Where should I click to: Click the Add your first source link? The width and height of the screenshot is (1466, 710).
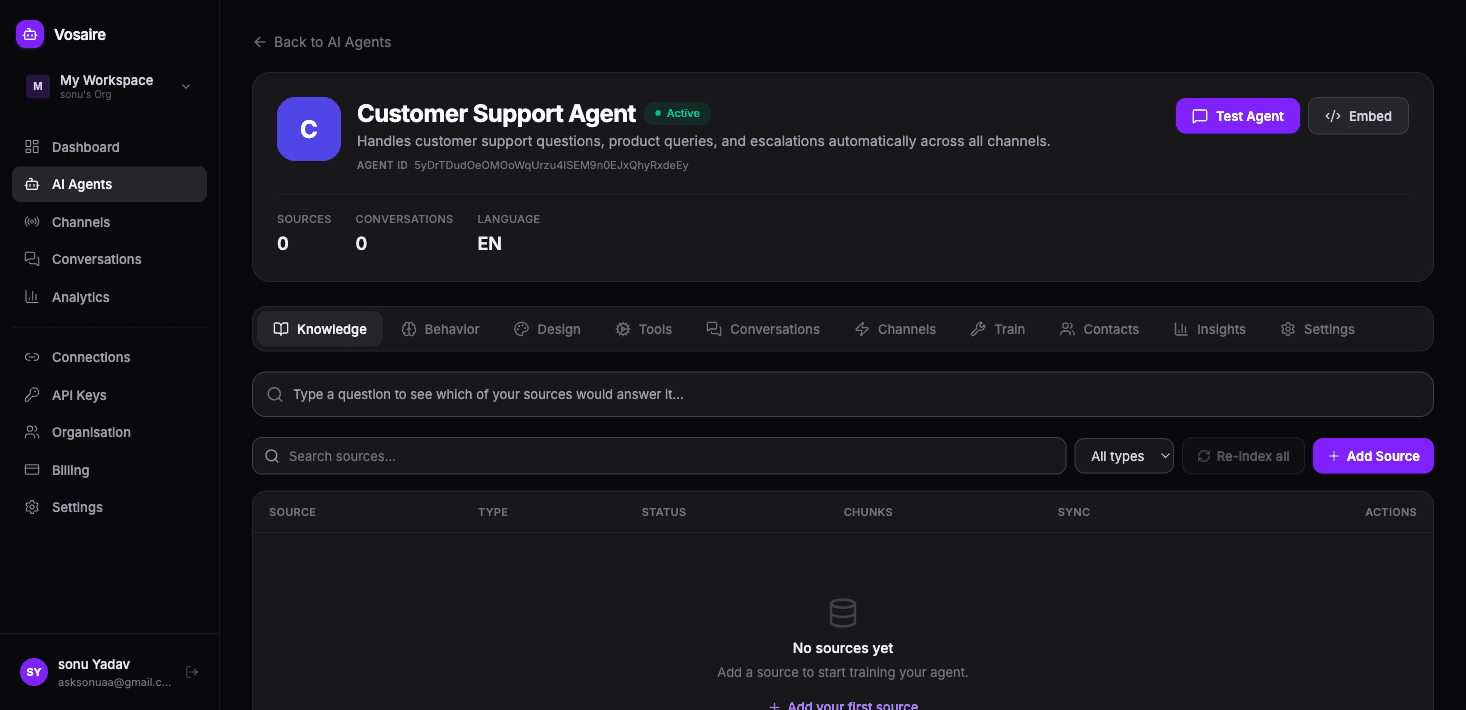[x=843, y=704]
